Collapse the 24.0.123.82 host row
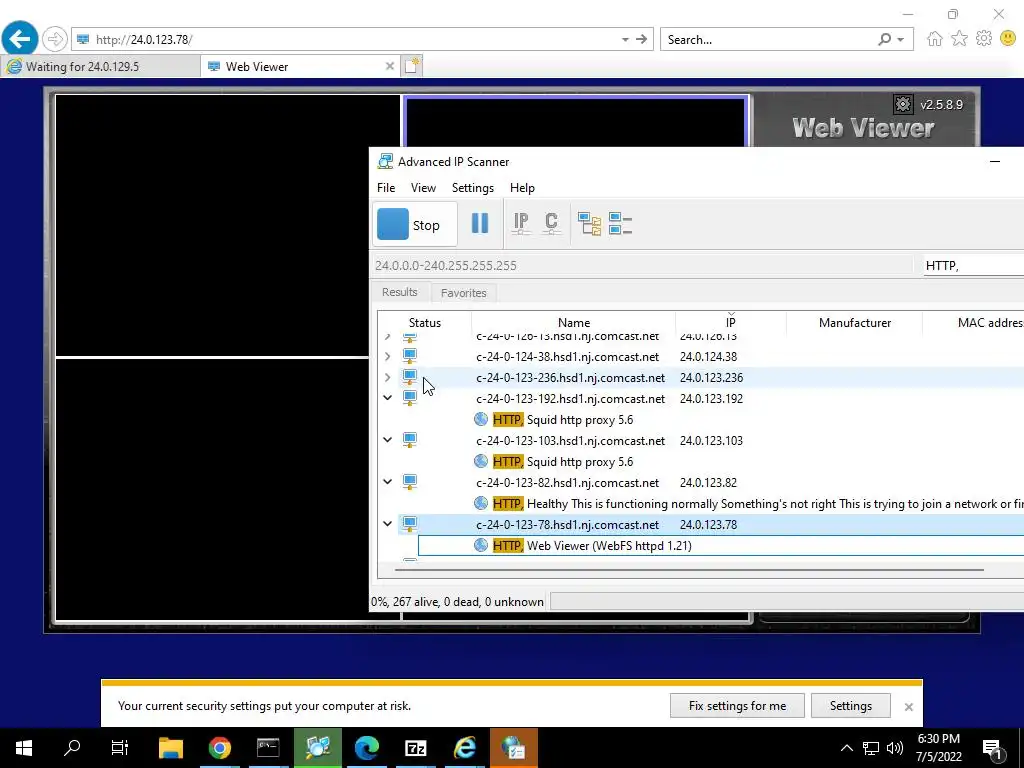The height and width of the screenshot is (768, 1024). (387, 481)
